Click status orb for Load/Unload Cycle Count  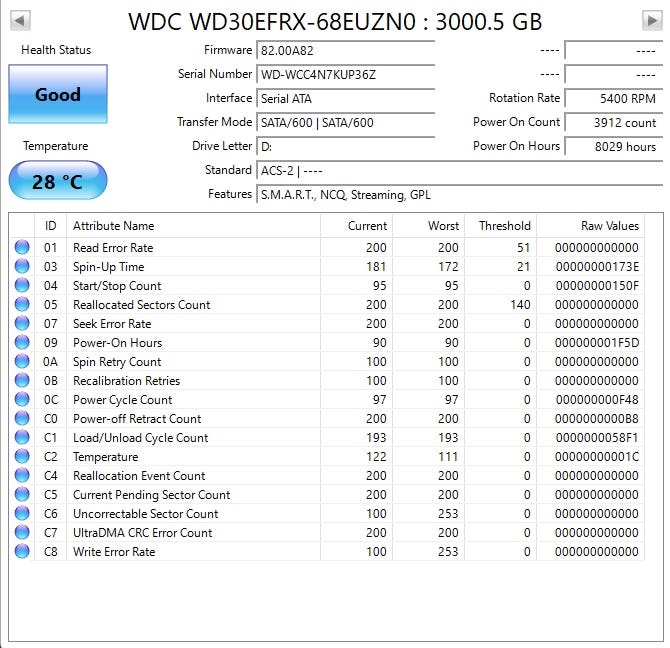pyautogui.click(x=22, y=437)
